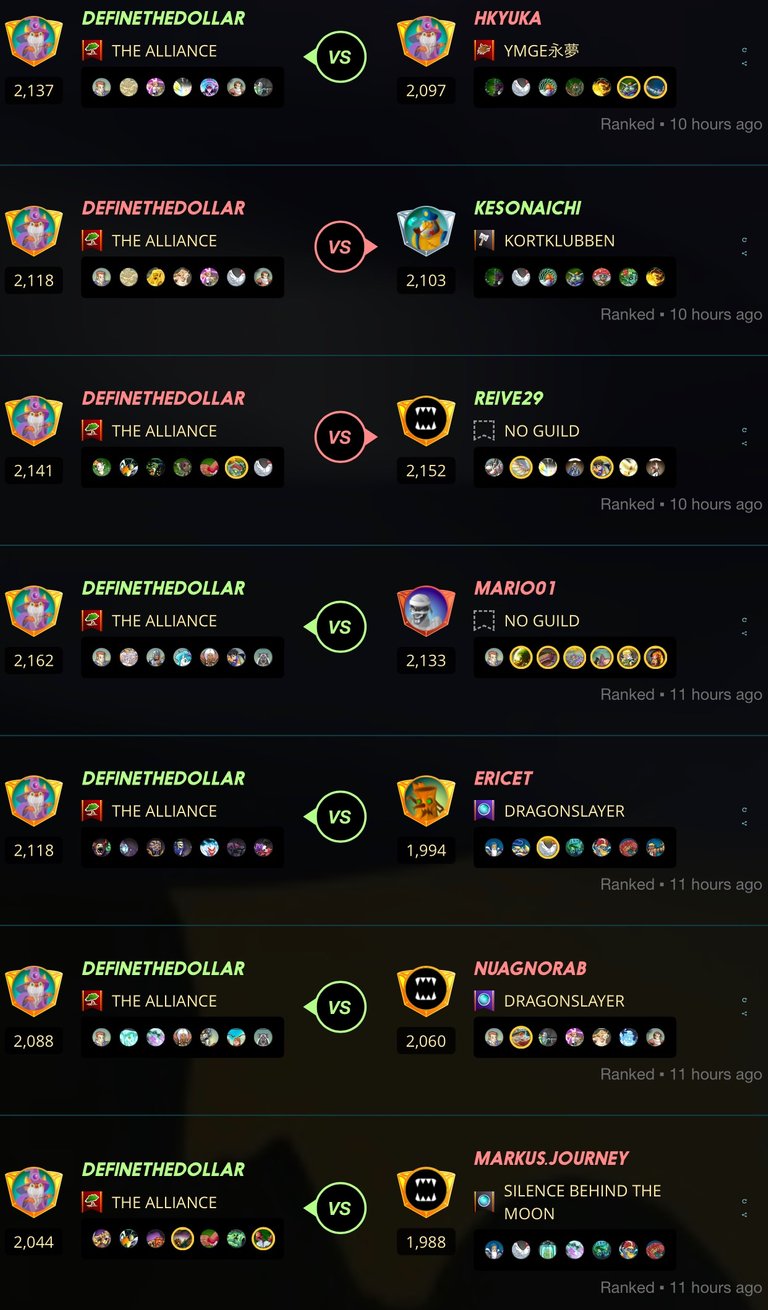Click MARIO01's helmeted avatar icon

(x=426, y=611)
